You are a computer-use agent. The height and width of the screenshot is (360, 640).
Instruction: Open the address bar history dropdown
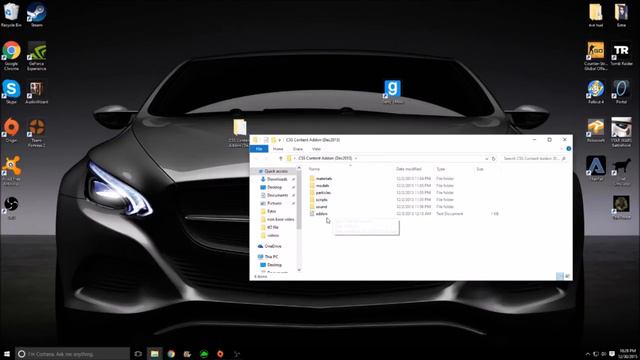pos(487,158)
